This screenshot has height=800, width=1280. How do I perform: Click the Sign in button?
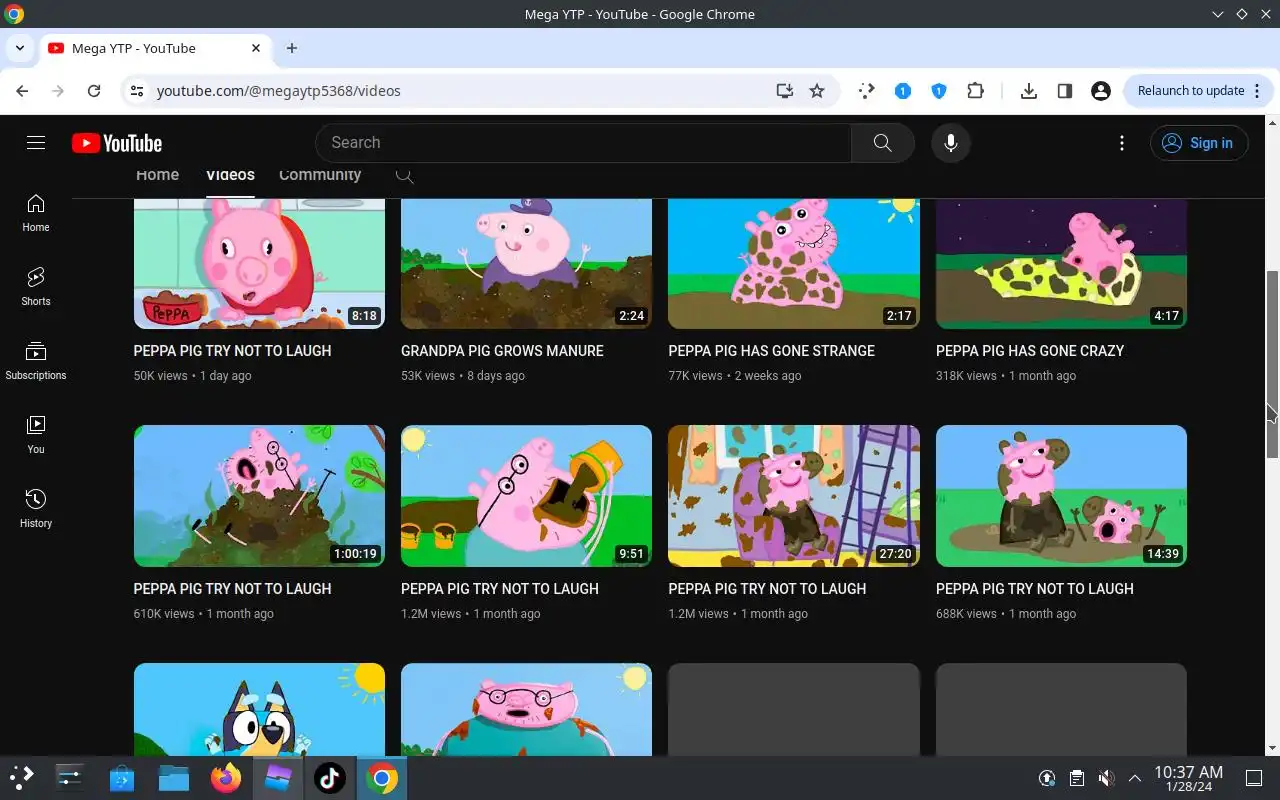point(1199,143)
